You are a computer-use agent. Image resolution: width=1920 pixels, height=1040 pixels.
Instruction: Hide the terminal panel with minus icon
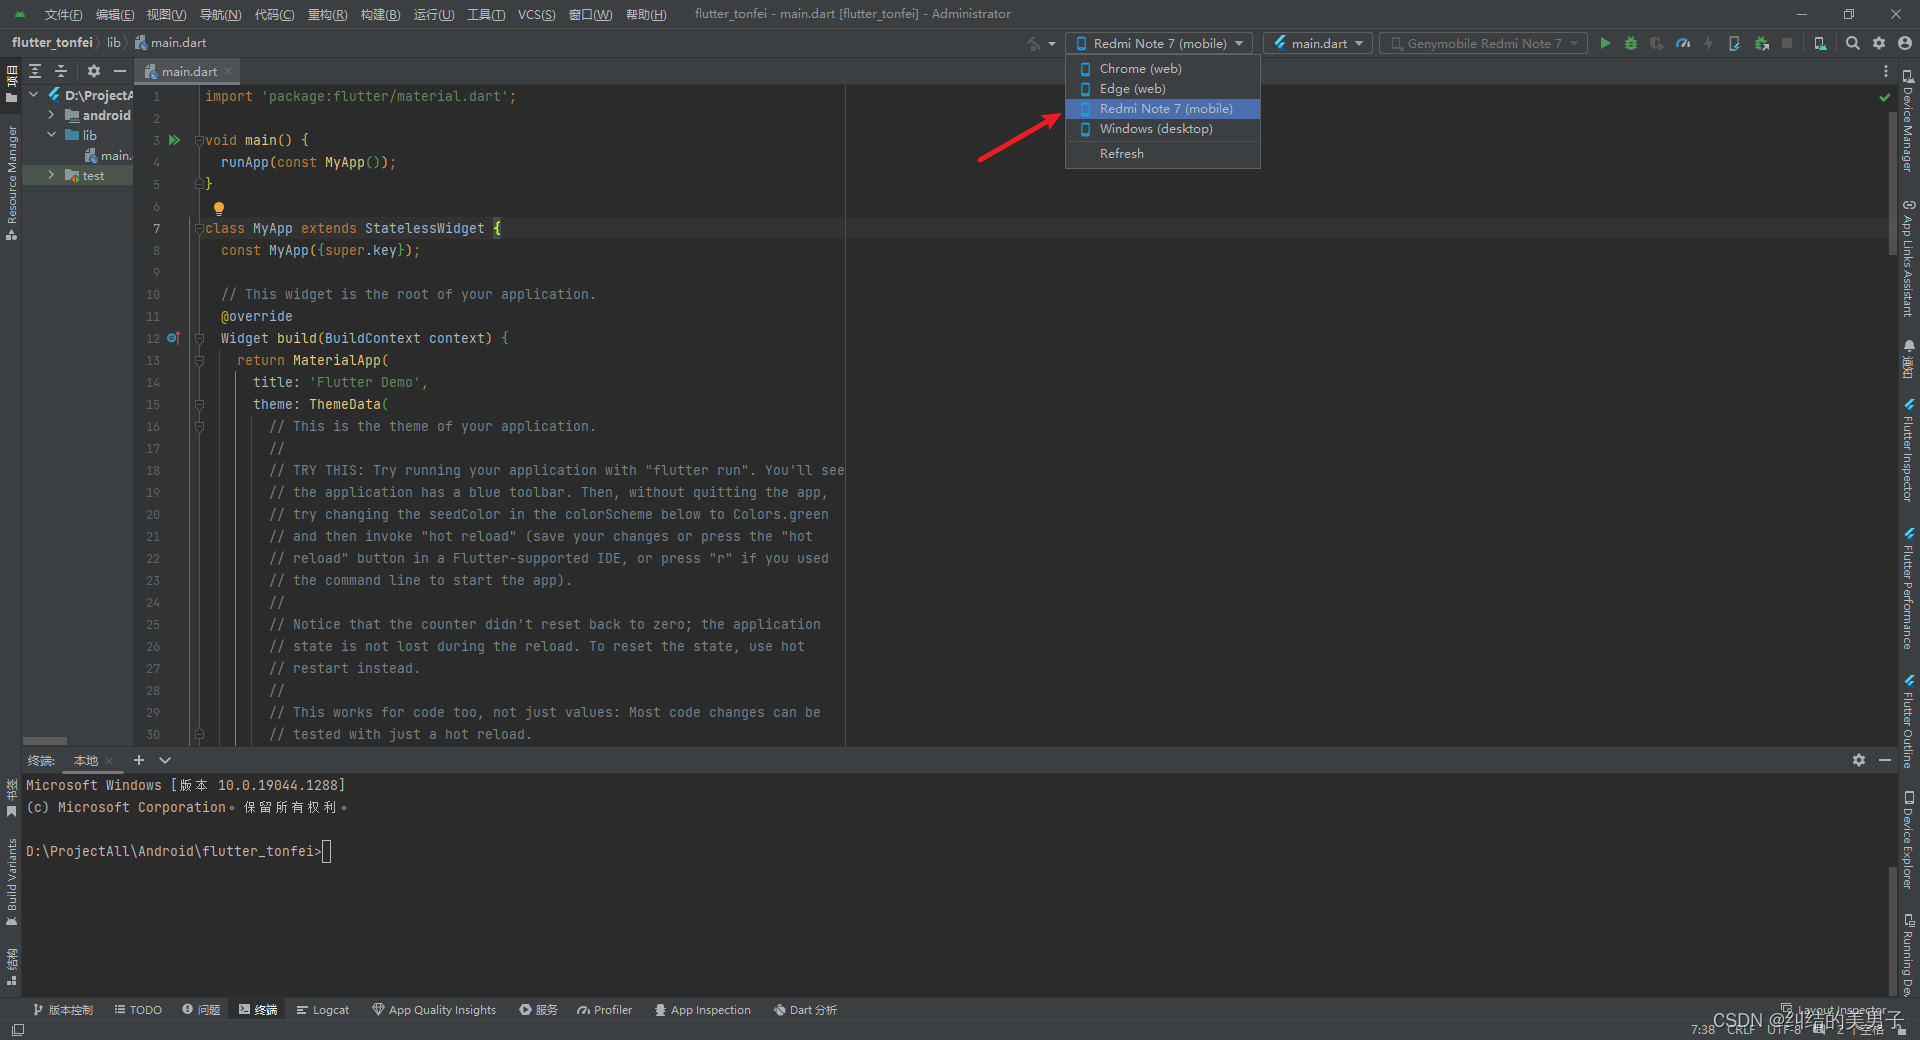click(x=1885, y=760)
